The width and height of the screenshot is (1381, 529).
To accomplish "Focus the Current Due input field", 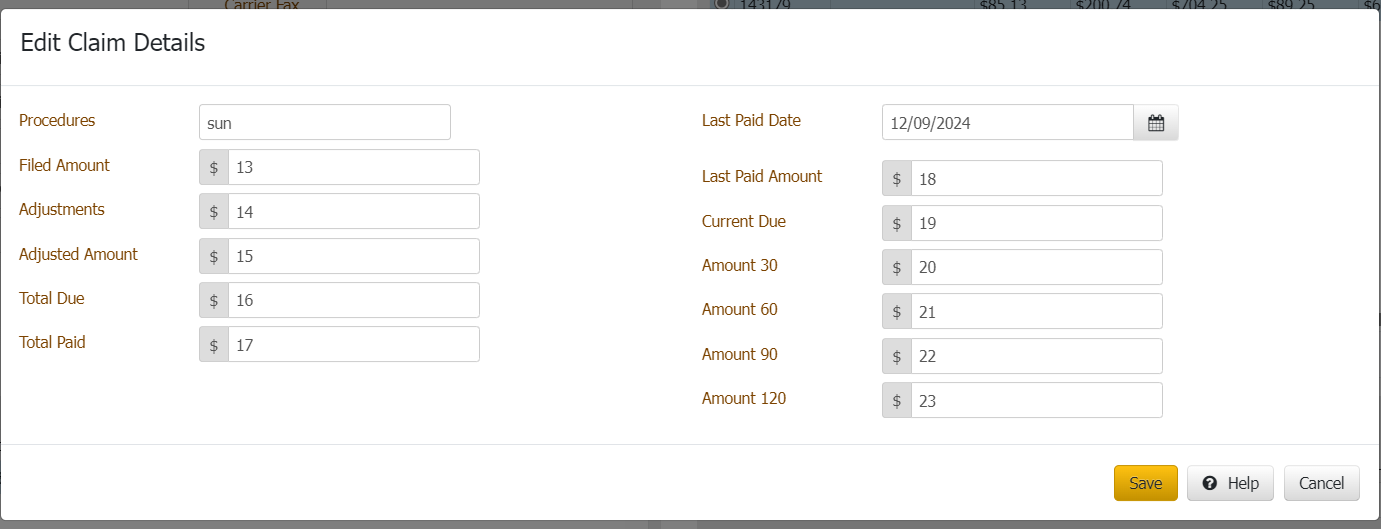I will coord(1036,223).
